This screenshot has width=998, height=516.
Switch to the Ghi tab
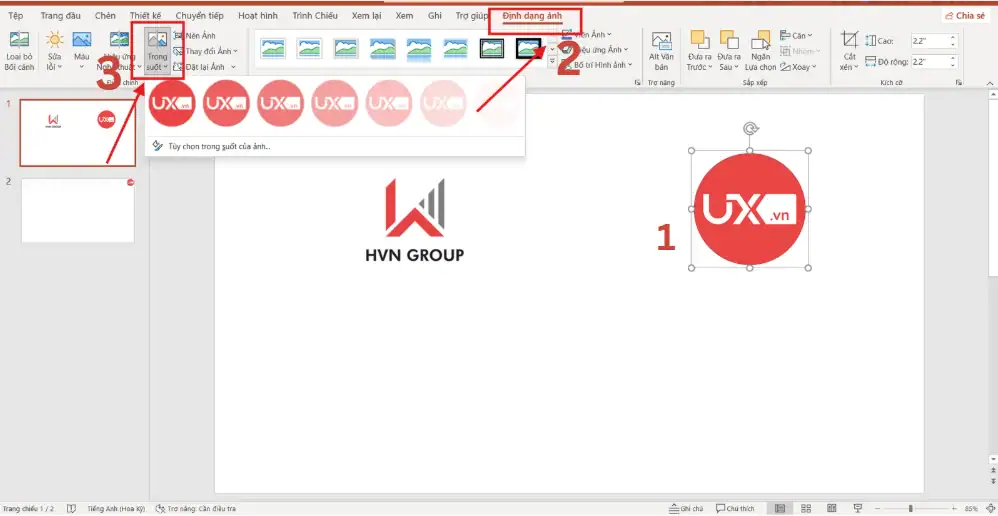point(435,15)
